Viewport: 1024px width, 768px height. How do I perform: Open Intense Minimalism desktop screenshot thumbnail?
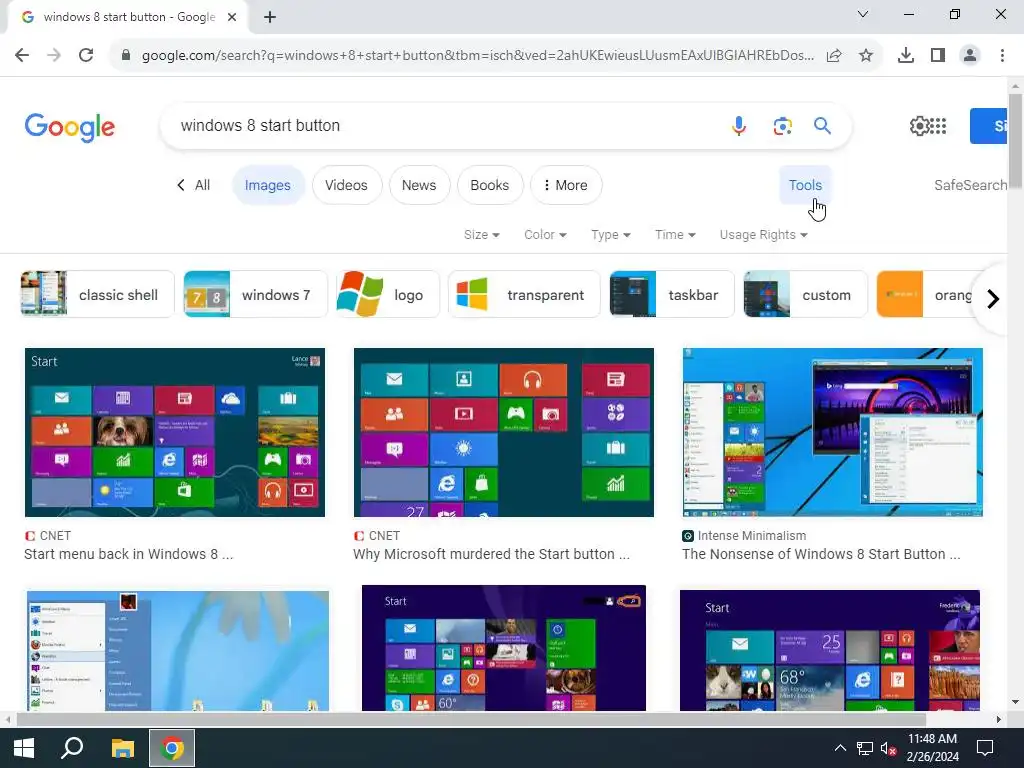coord(833,432)
